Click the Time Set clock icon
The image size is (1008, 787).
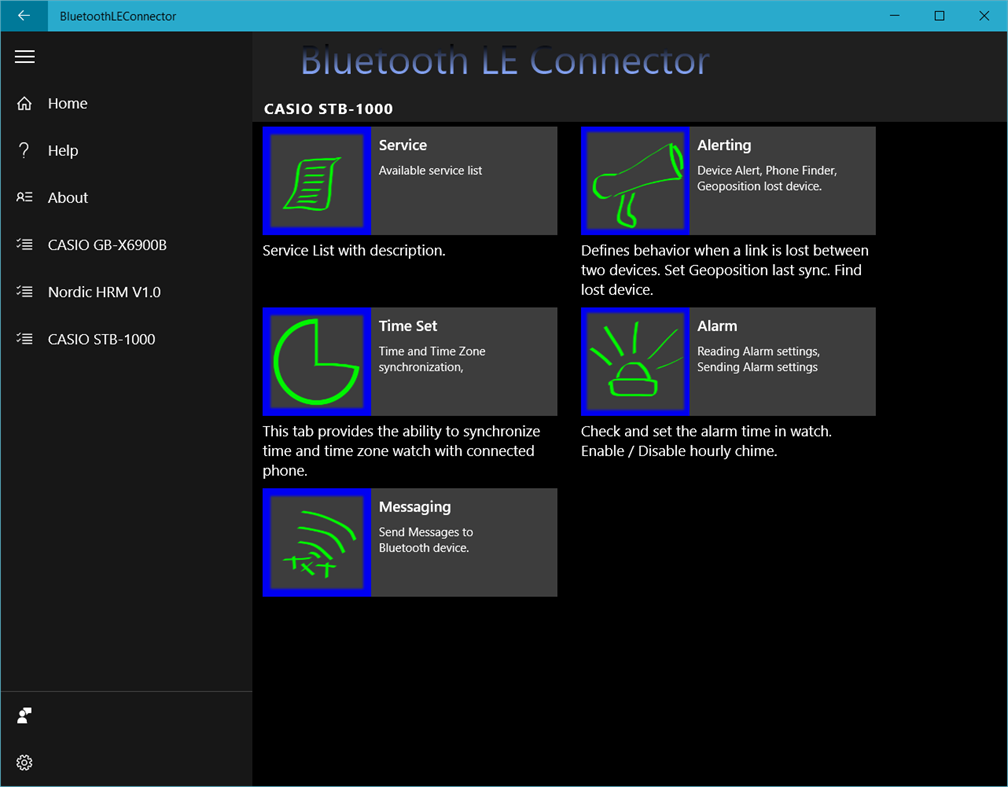click(316, 361)
